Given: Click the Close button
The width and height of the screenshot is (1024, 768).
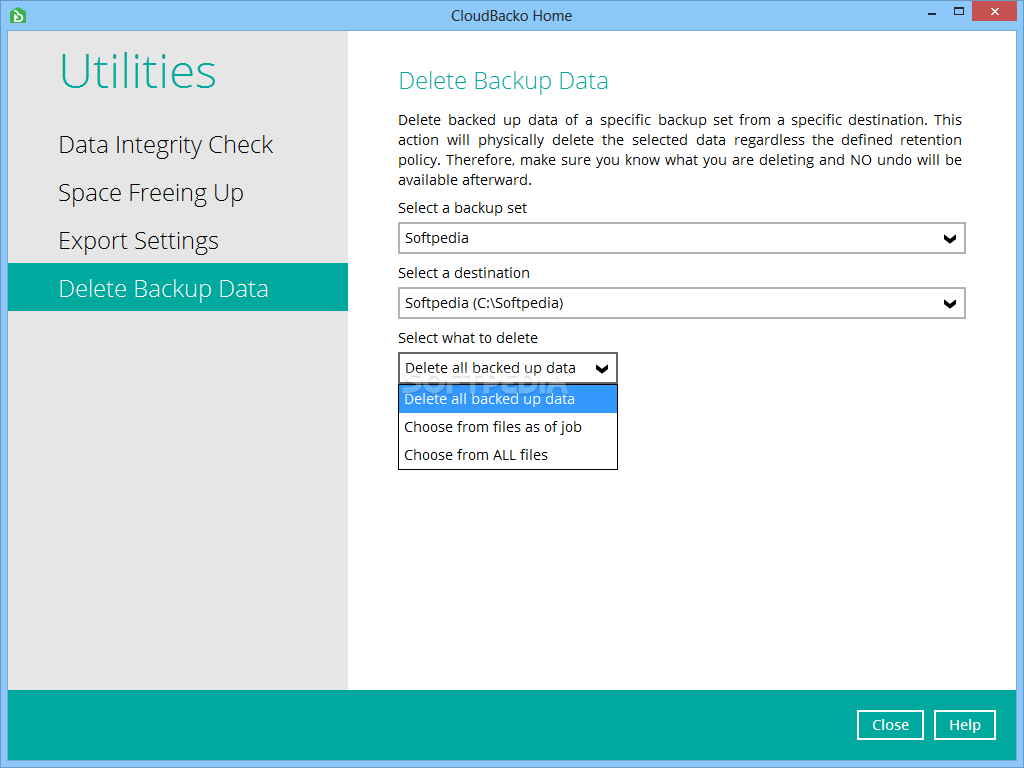Looking at the screenshot, I should click(890, 725).
